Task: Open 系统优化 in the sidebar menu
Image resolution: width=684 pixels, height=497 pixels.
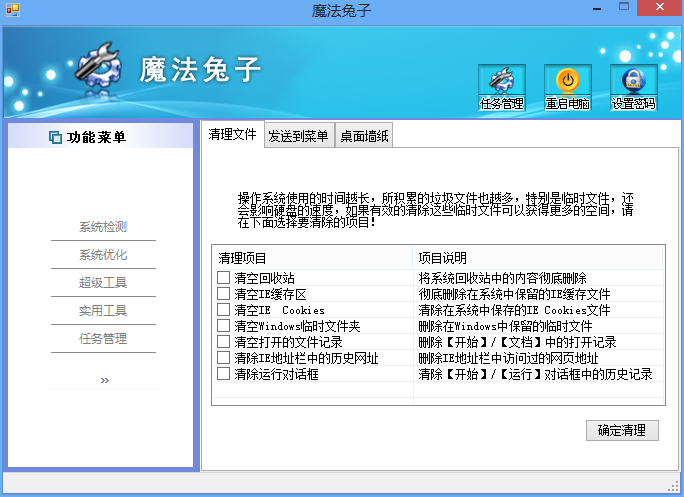Action: click(103, 254)
